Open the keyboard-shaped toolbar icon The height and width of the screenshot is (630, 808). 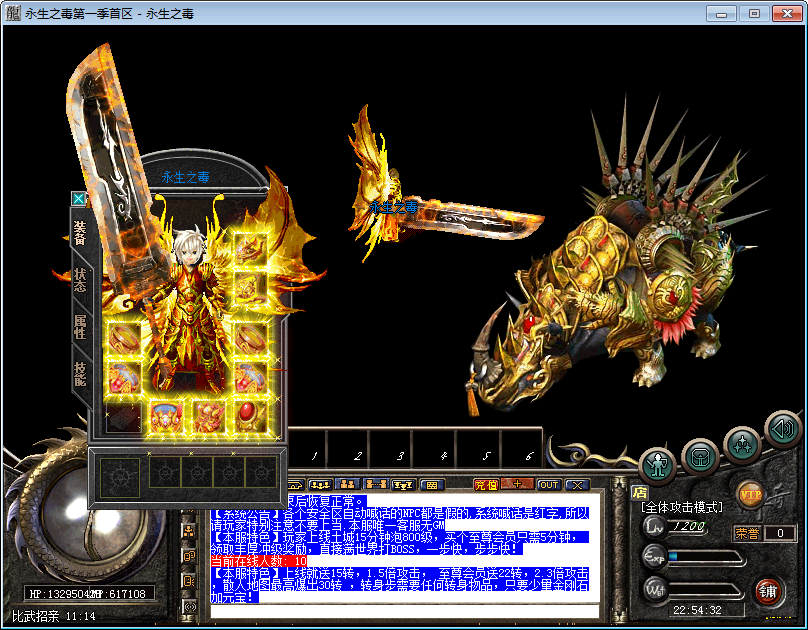point(432,485)
